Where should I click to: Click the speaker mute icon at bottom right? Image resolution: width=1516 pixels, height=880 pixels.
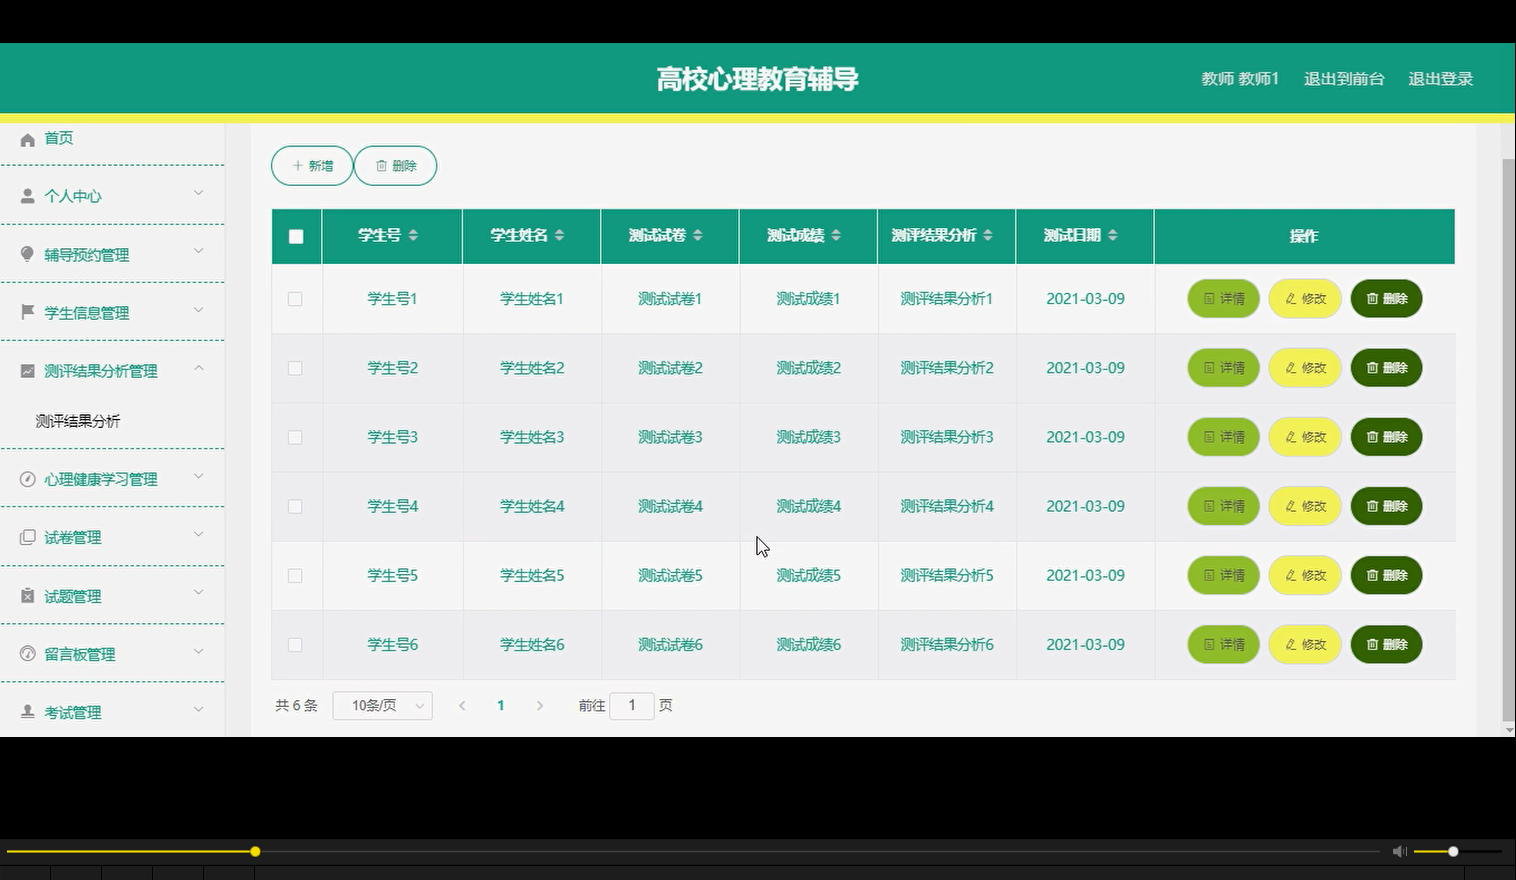click(x=1399, y=851)
